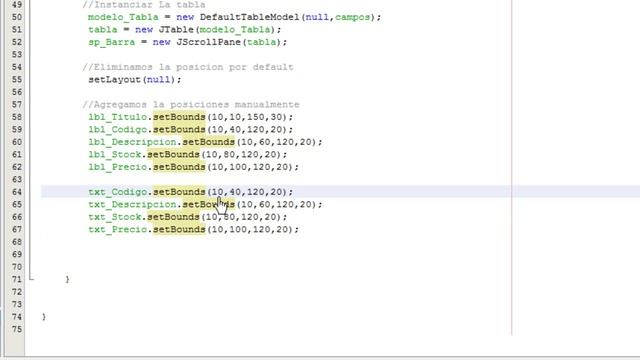Click txt_Stock on line 66

115,217
